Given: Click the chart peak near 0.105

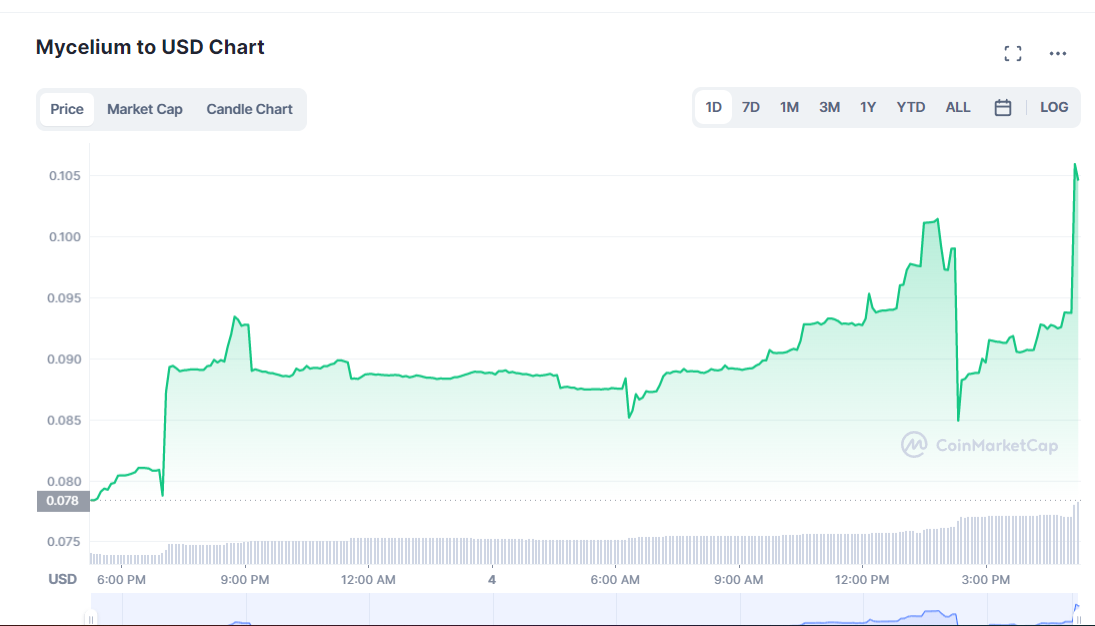Looking at the screenshot, I should tap(1075, 165).
